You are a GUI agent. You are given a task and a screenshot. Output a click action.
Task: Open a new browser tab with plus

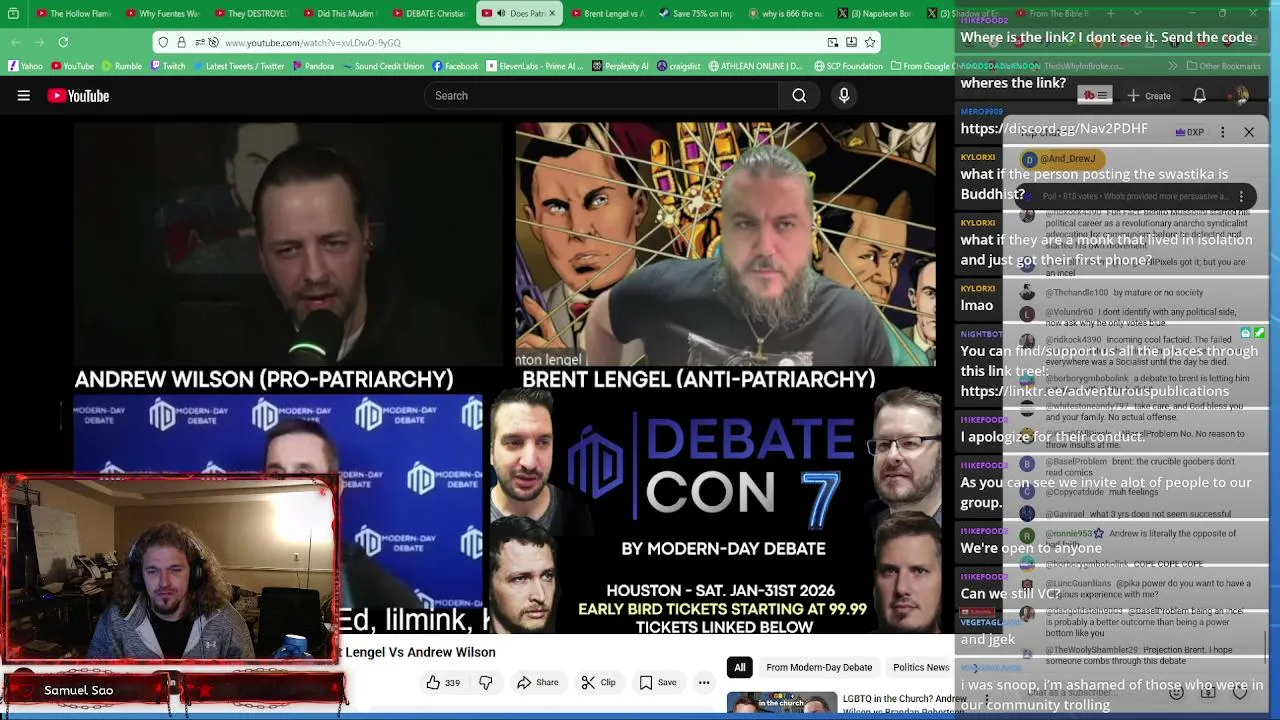(x=1111, y=13)
